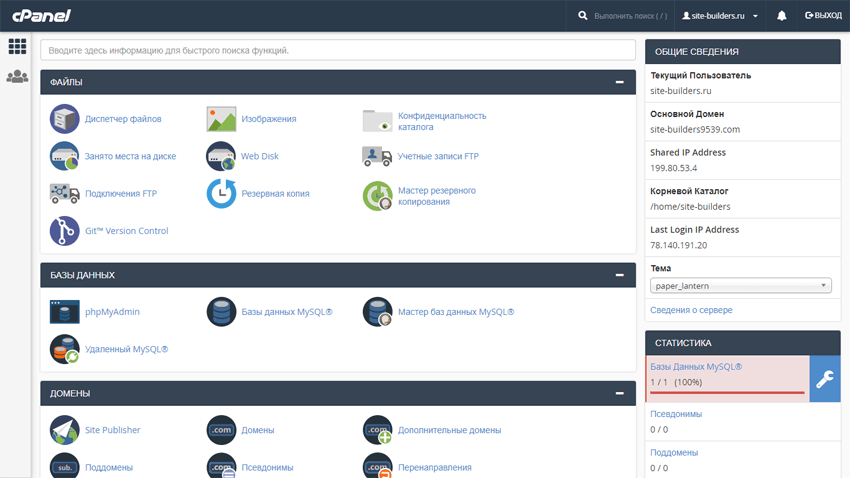Click the Изображения icon
The height and width of the screenshot is (478, 850).
(x=221, y=119)
